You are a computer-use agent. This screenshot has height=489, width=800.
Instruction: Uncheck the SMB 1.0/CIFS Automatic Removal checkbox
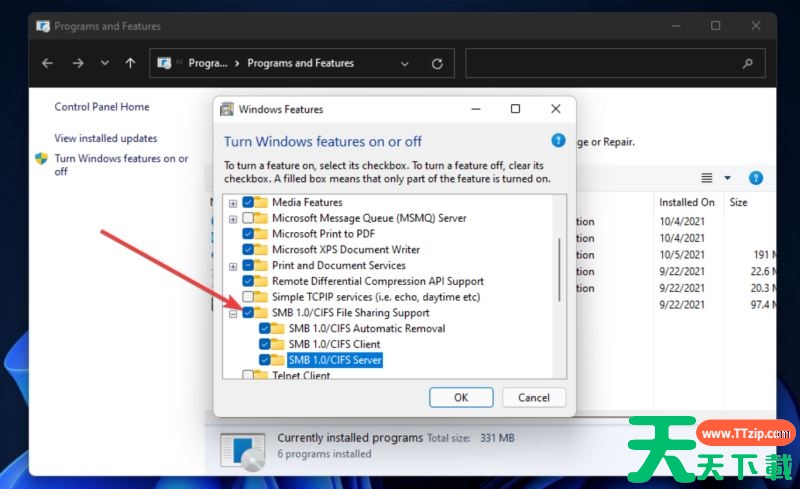[x=264, y=329]
